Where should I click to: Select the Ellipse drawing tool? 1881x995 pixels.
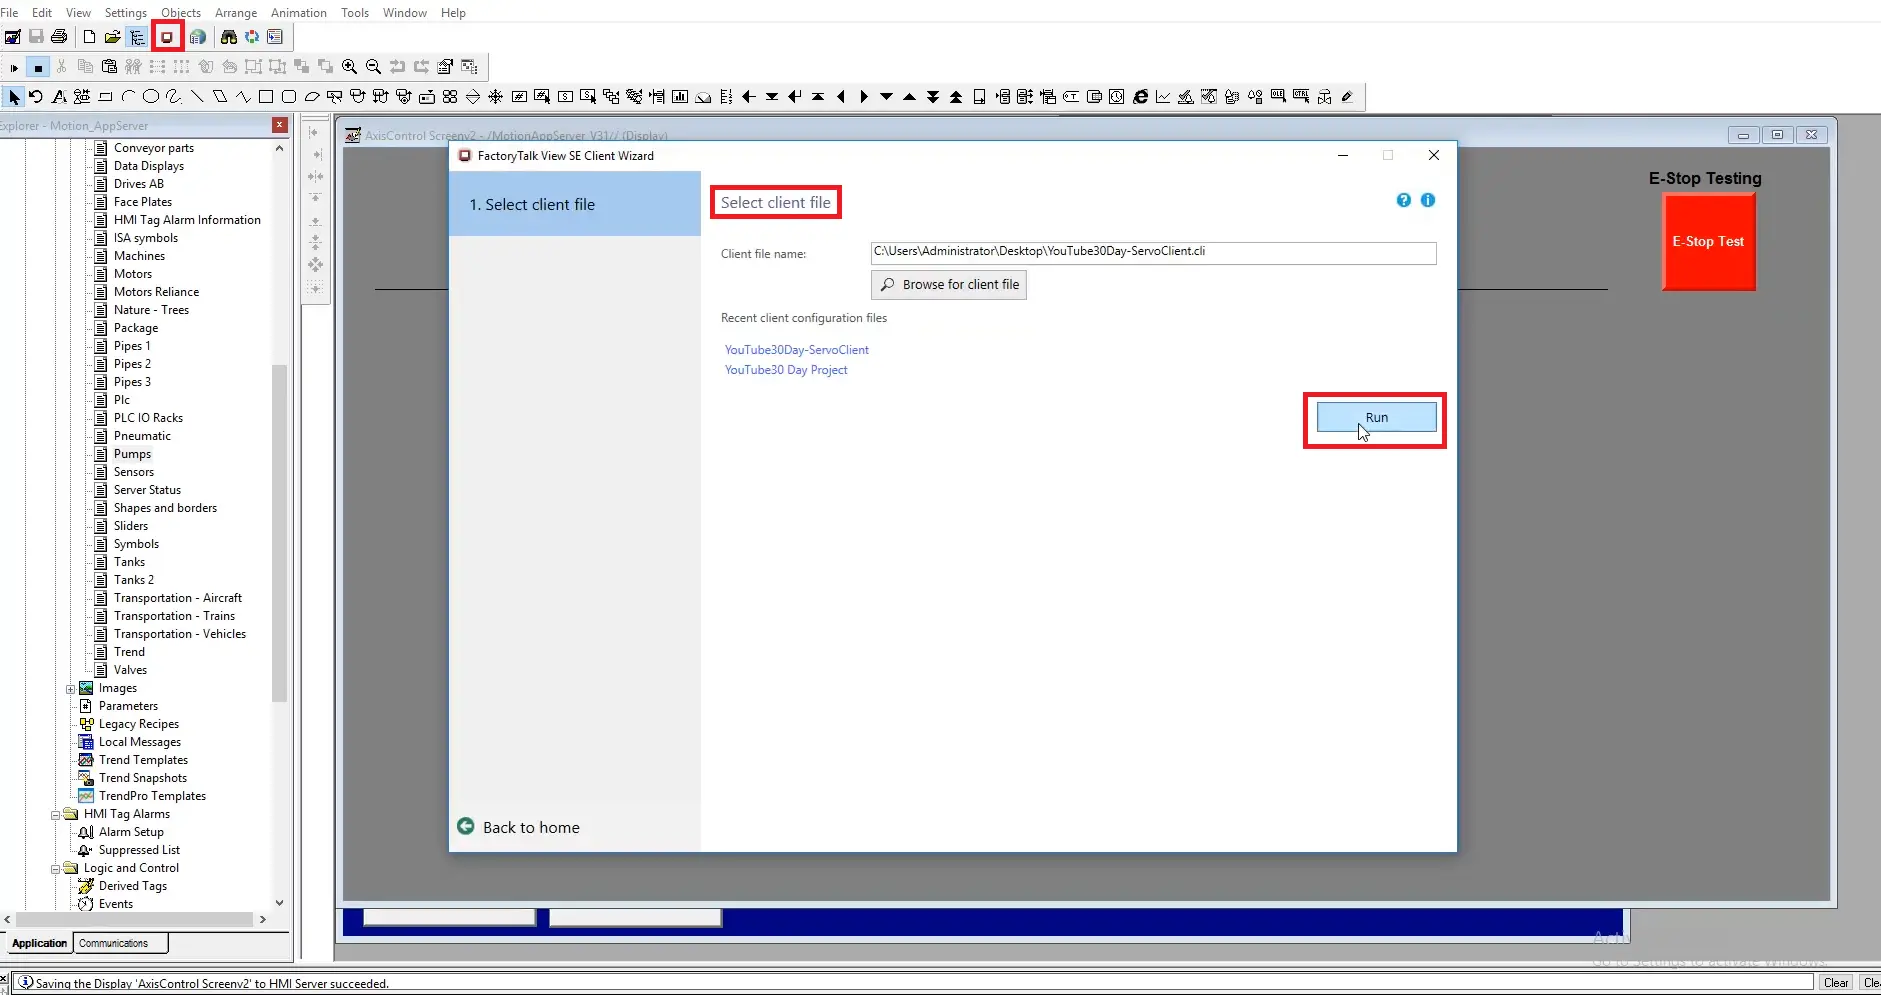click(x=150, y=97)
